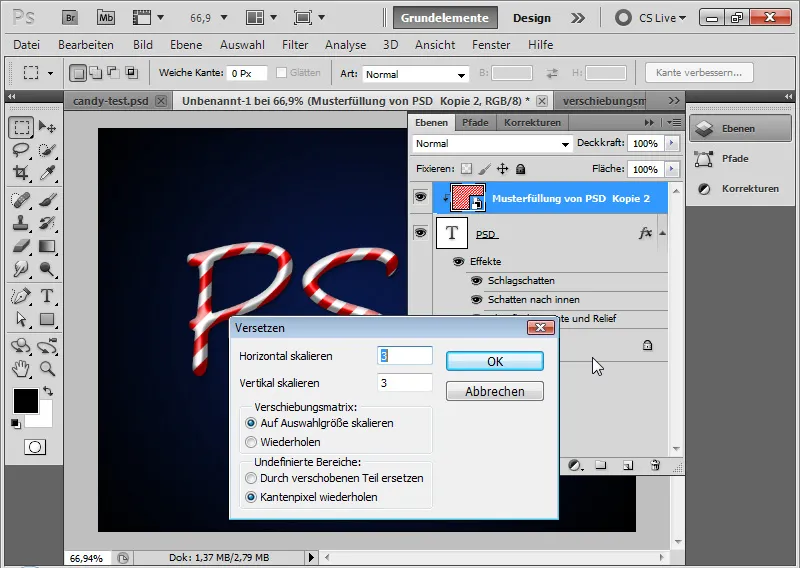Click Abbrechen in Versetzen dialog
The image size is (800, 568).
click(x=494, y=391)
